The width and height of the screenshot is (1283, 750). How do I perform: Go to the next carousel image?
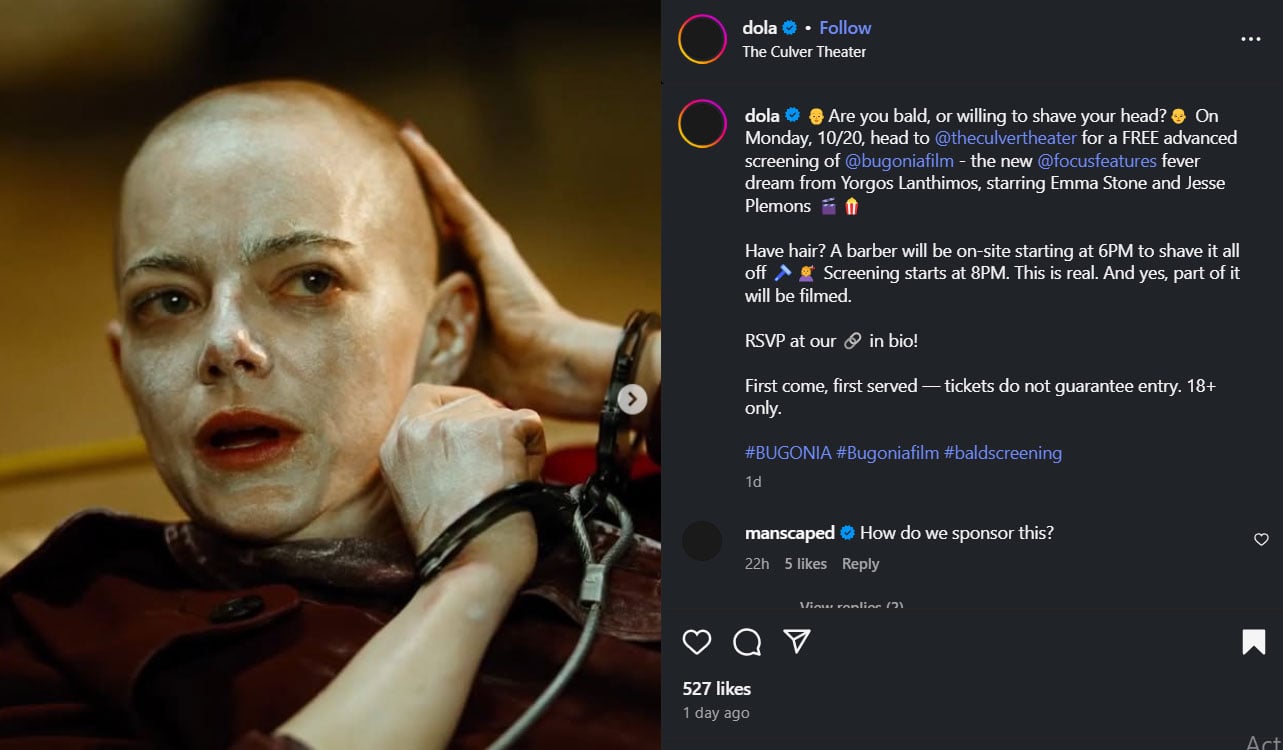631,400
